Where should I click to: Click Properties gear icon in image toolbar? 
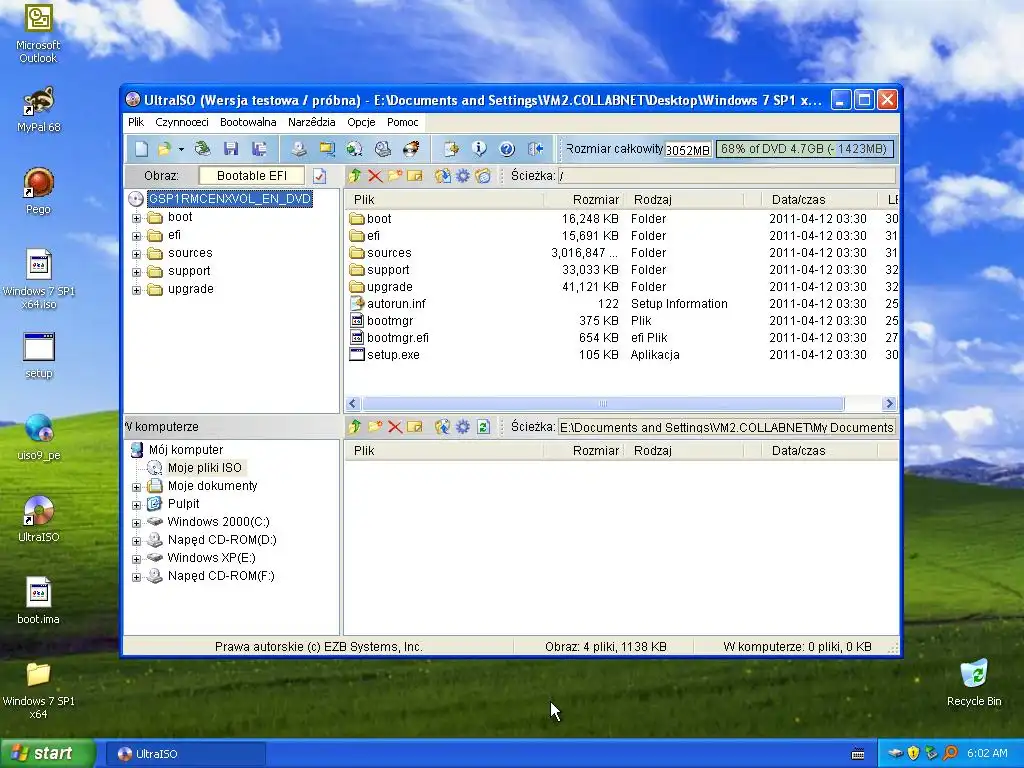coord(462,175)
